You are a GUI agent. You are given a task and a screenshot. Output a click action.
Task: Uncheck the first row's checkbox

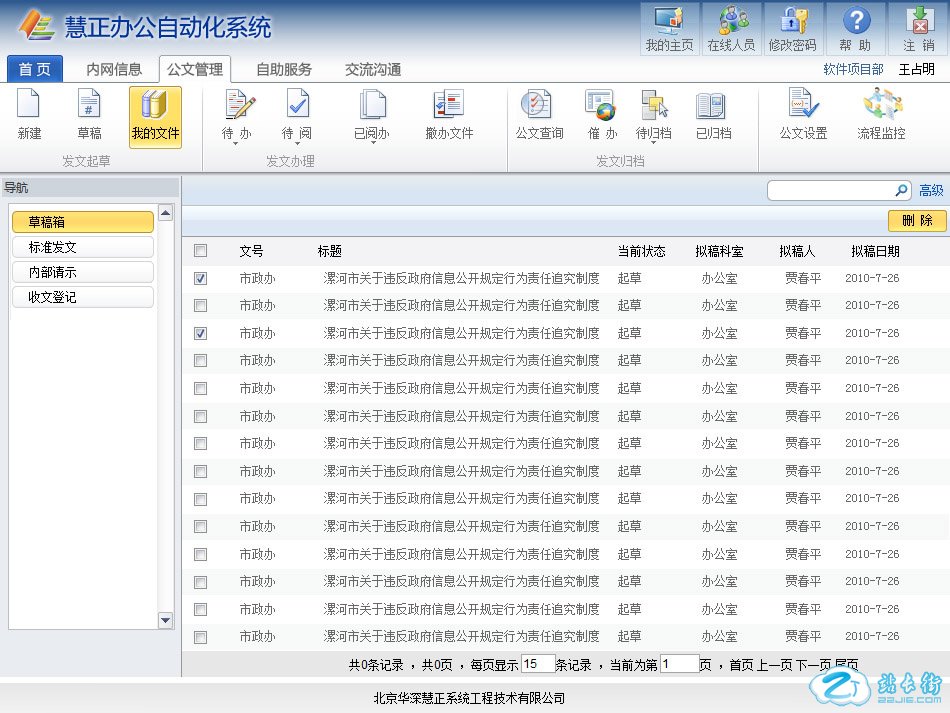click(200, 278)
